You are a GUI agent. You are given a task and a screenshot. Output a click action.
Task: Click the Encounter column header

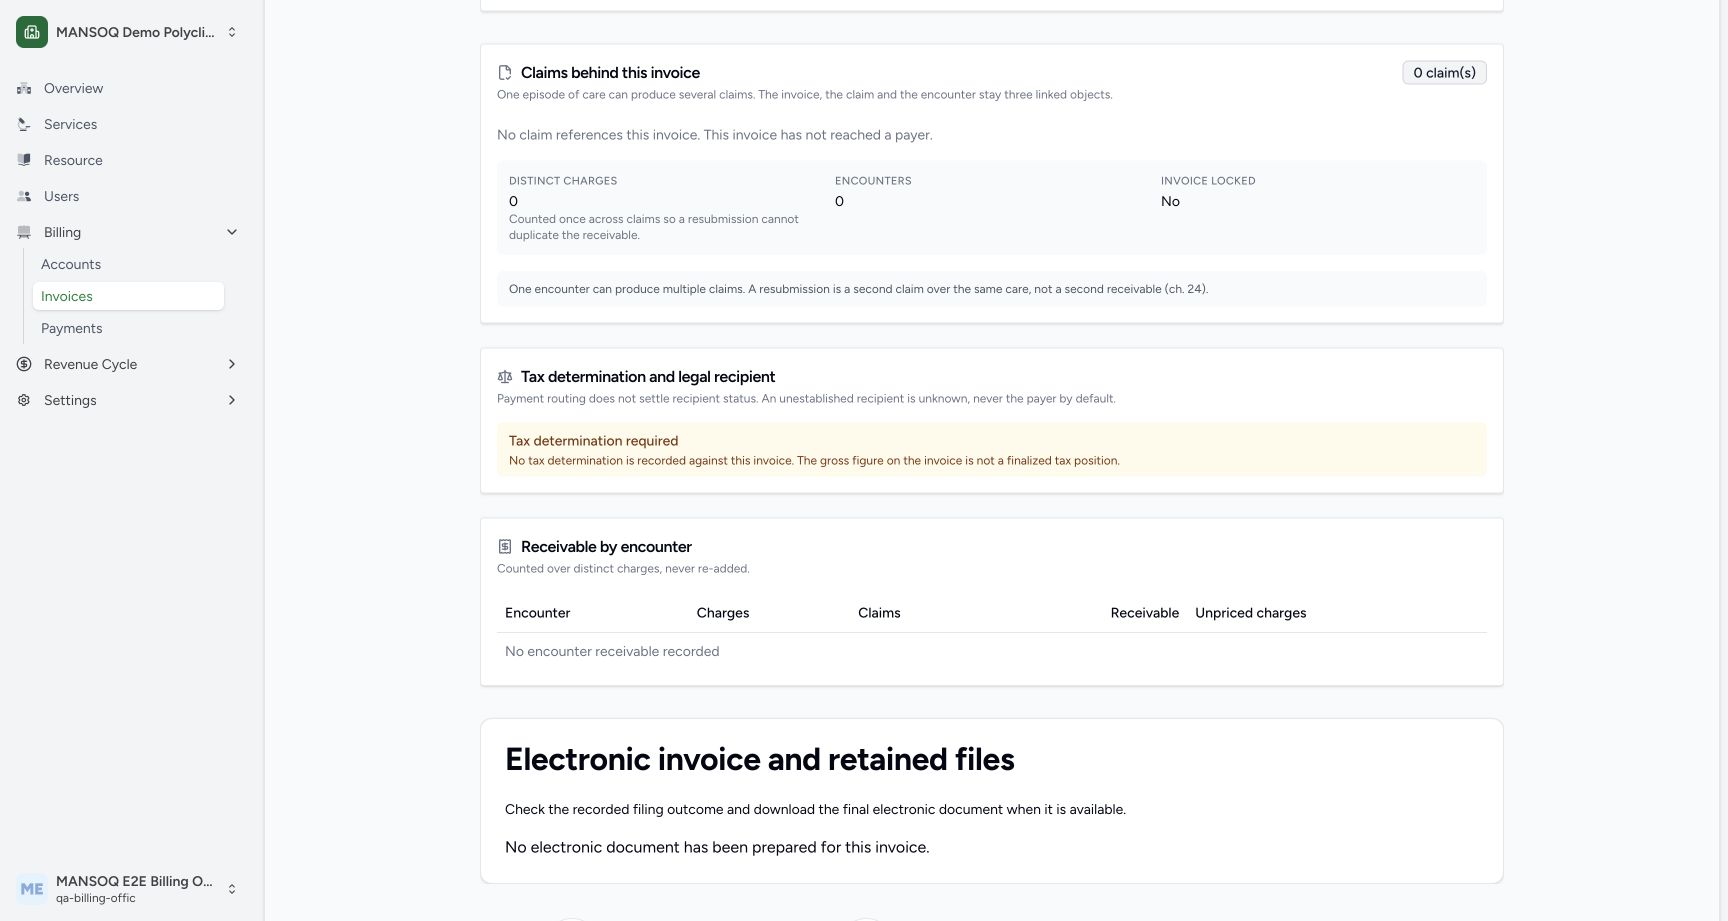537,613
